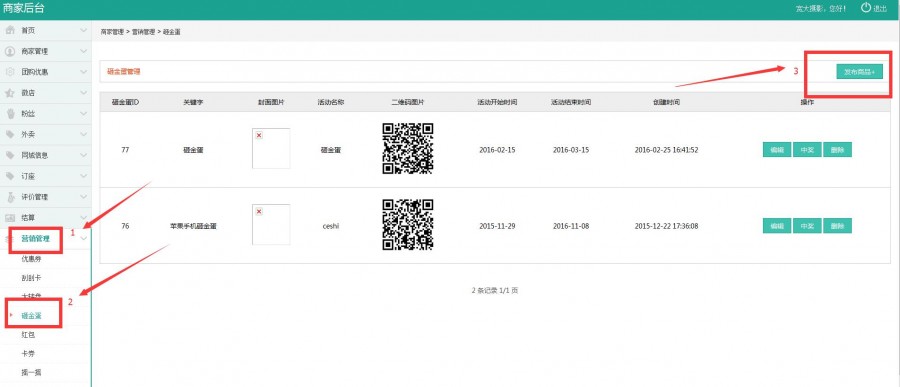Expand the 微店 chevron
The image size is (900, 387).
(84, 92)
